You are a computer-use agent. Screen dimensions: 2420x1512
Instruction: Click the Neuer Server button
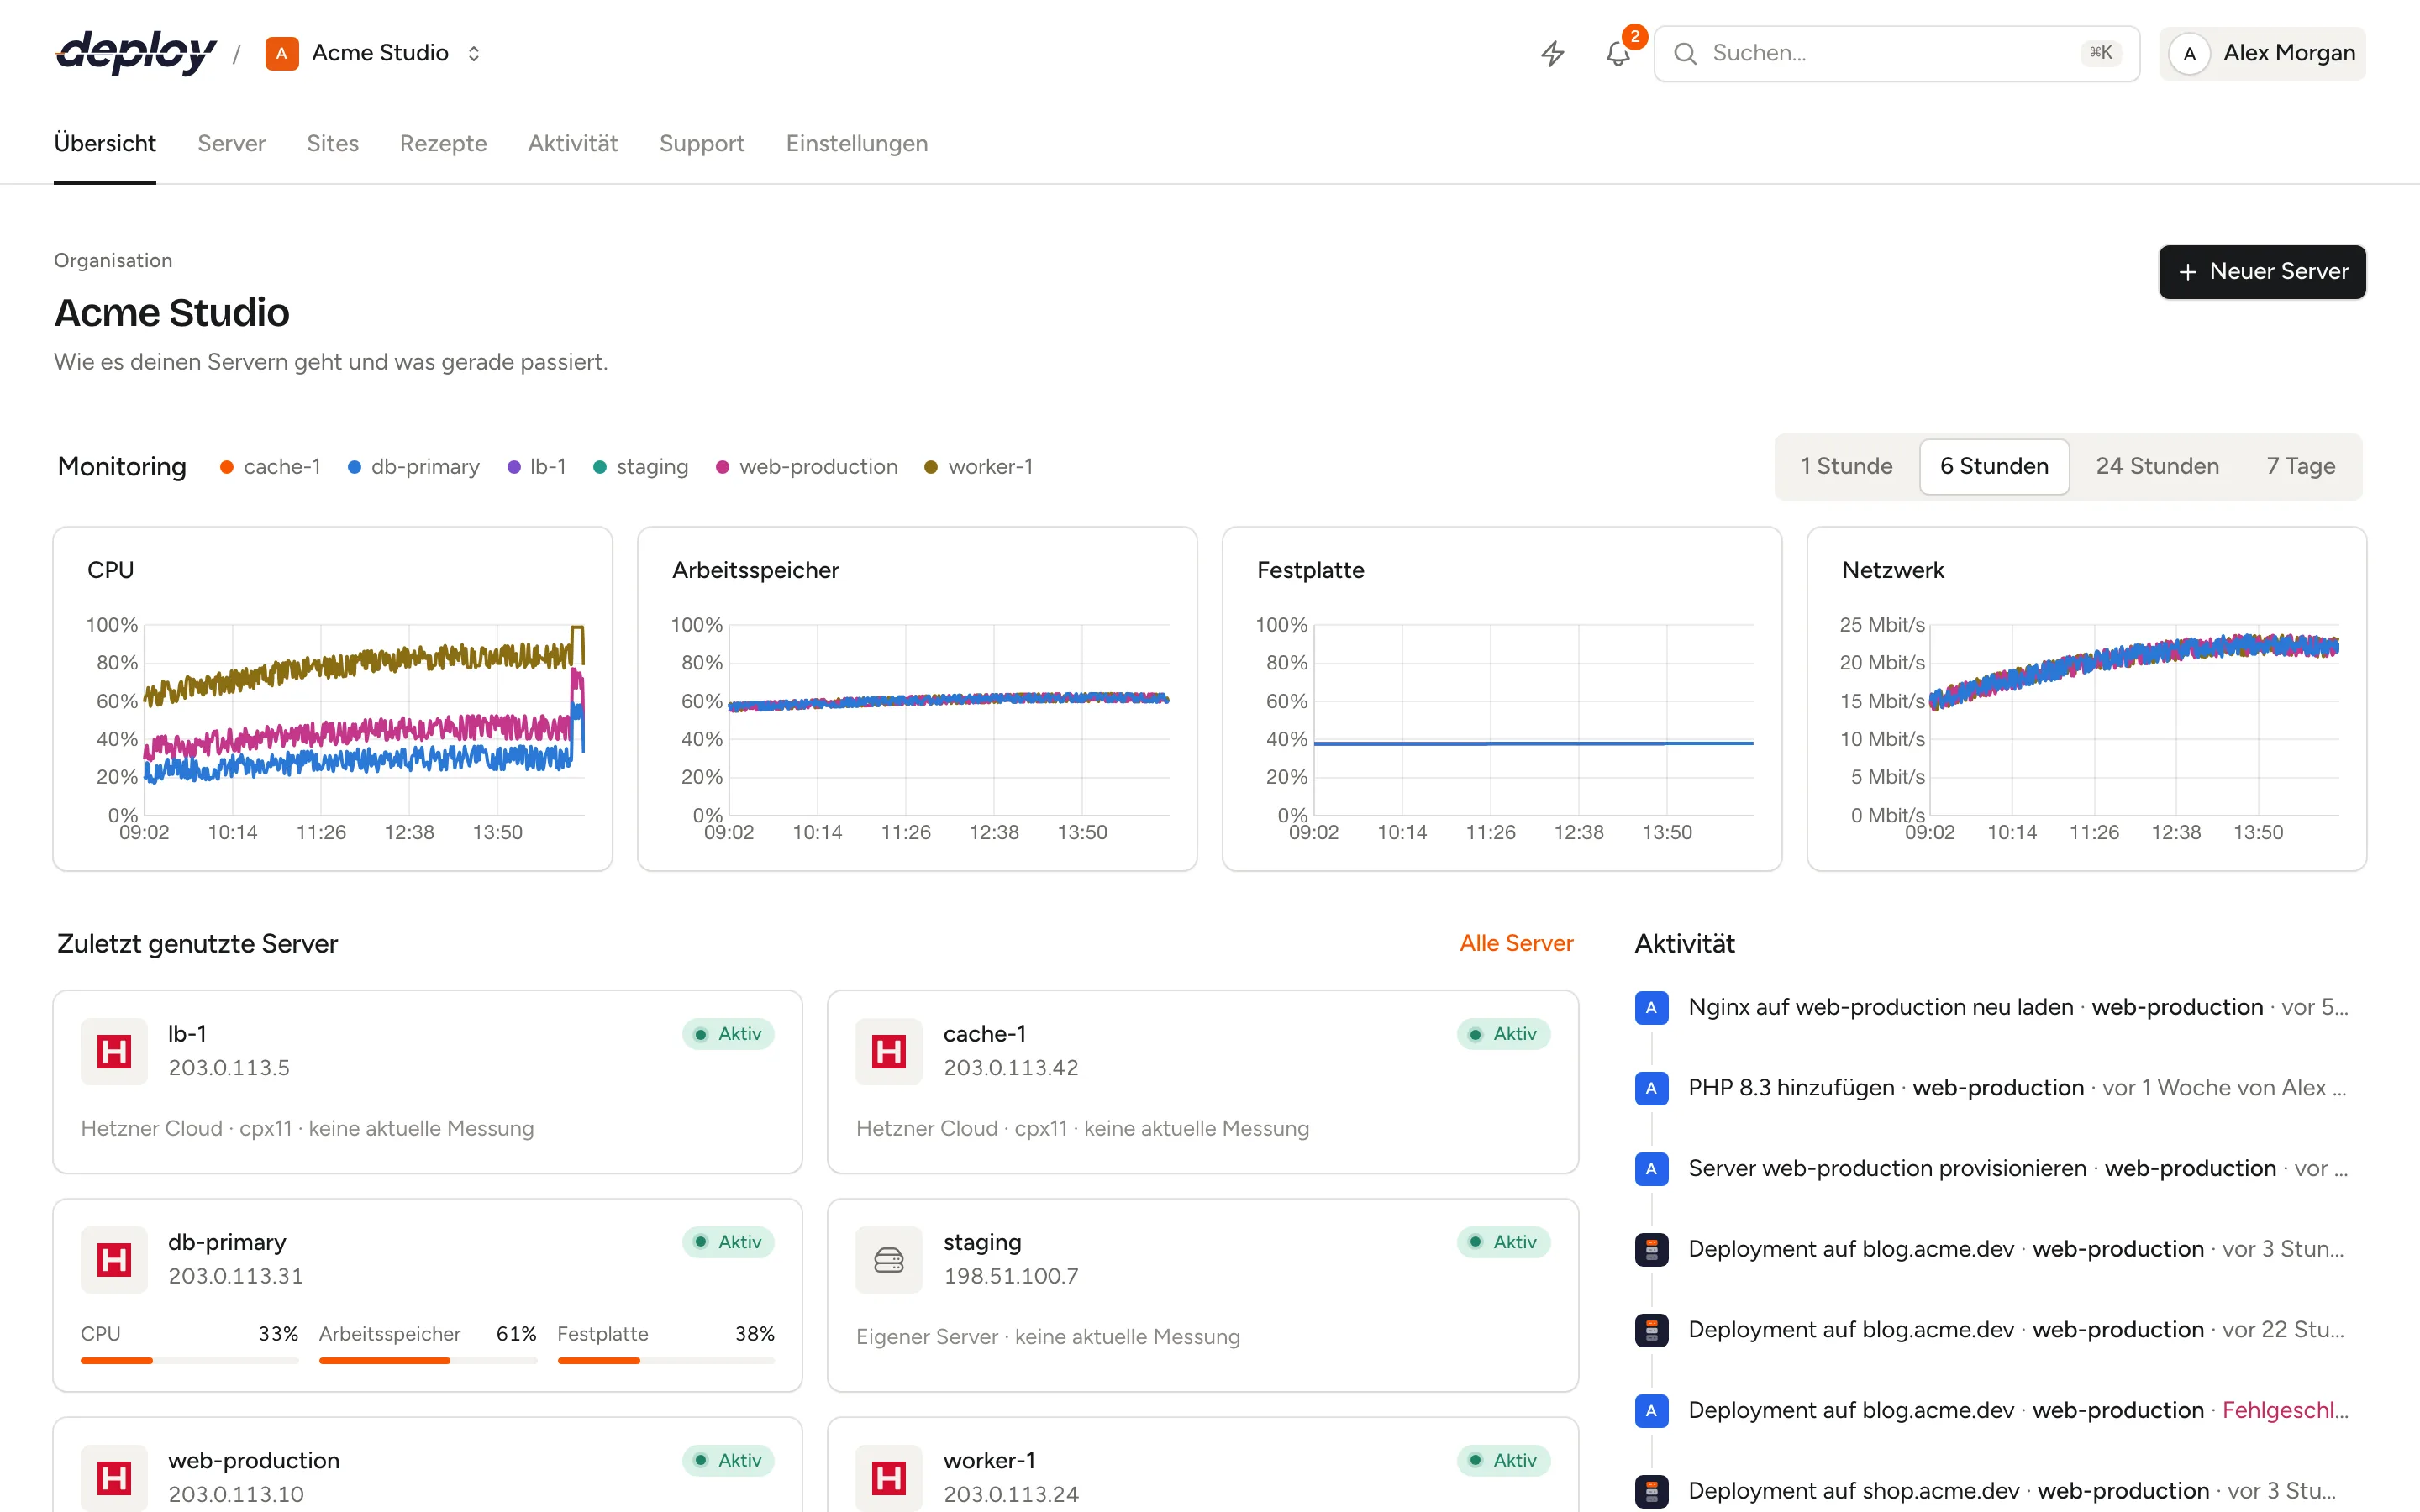coord(2262,272)
